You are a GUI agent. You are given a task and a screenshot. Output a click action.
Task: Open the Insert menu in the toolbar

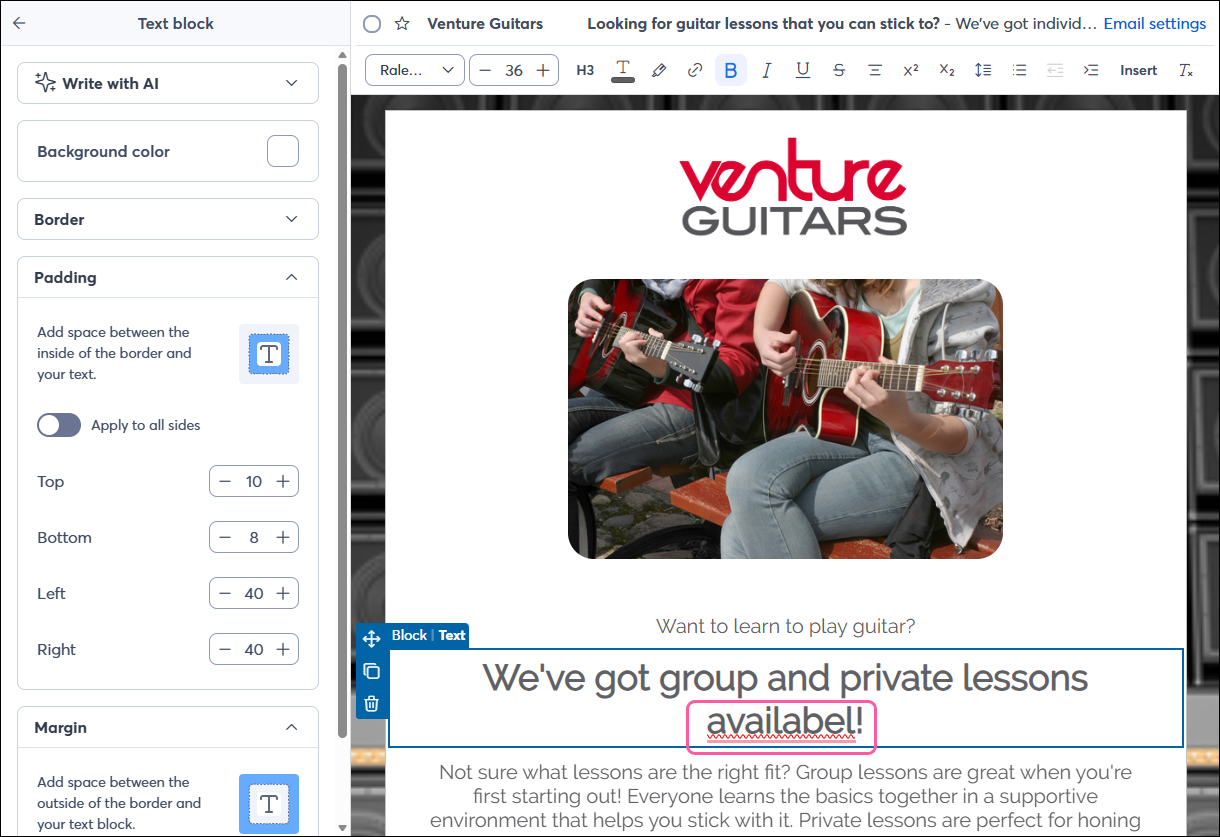[x=1138, y=70]
